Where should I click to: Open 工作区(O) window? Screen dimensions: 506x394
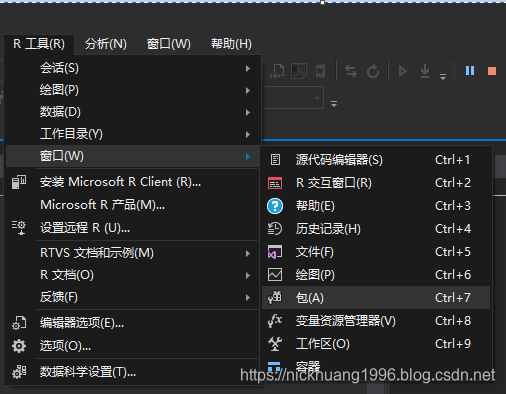pyautogui.click(x=376, y=344)
